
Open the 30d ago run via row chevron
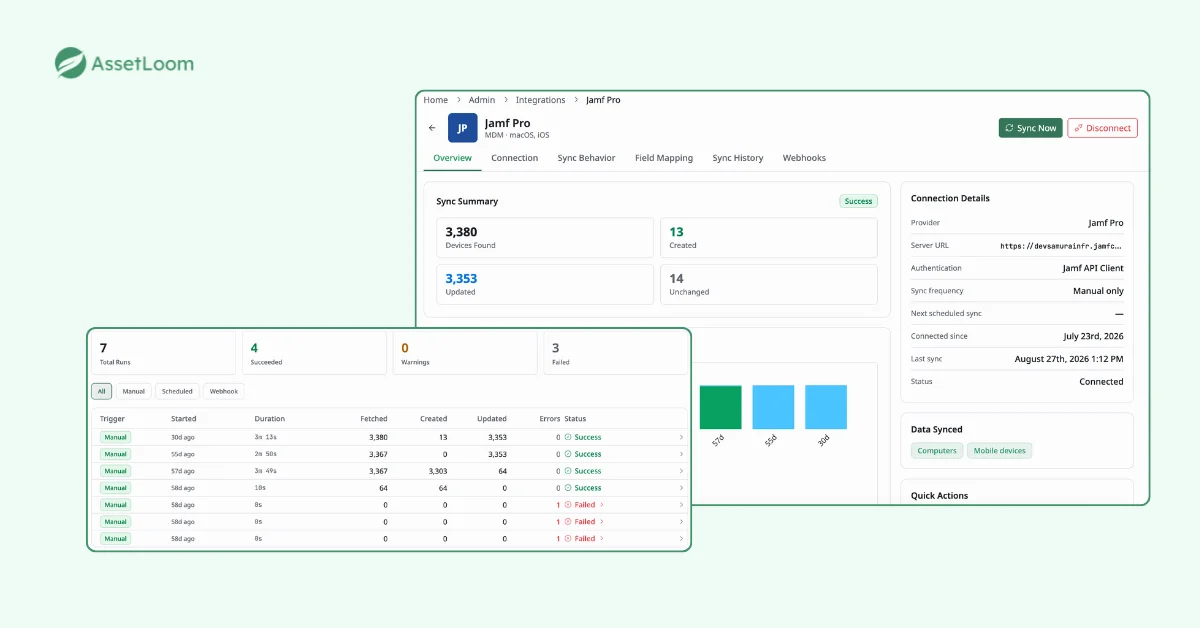tap(681, 437)
